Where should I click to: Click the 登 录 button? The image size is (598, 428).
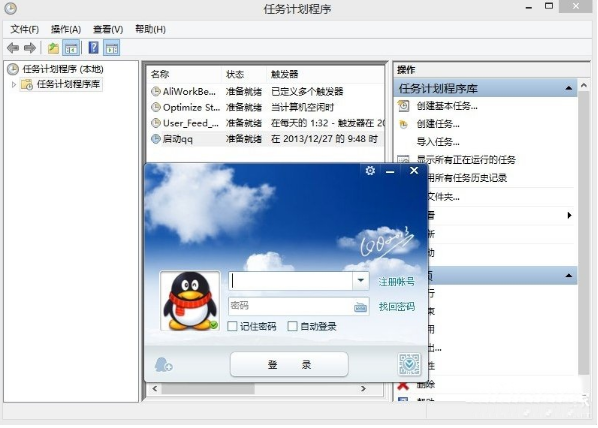pyautogui.click(x=289, y=365)
